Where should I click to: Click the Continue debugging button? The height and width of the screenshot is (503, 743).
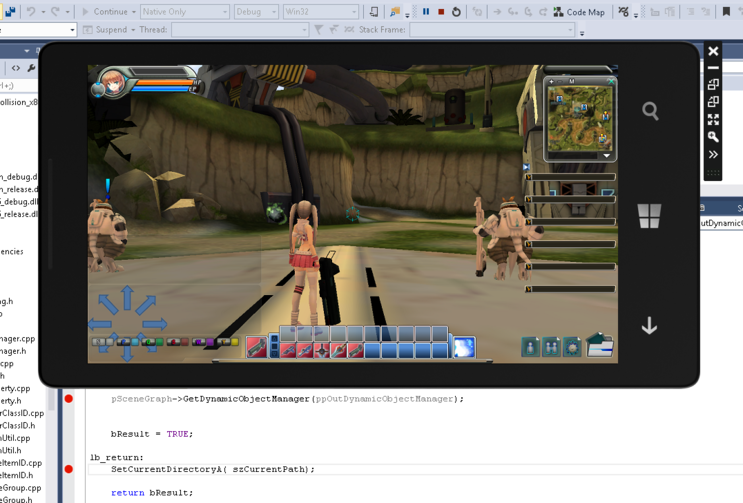[108, 12]
